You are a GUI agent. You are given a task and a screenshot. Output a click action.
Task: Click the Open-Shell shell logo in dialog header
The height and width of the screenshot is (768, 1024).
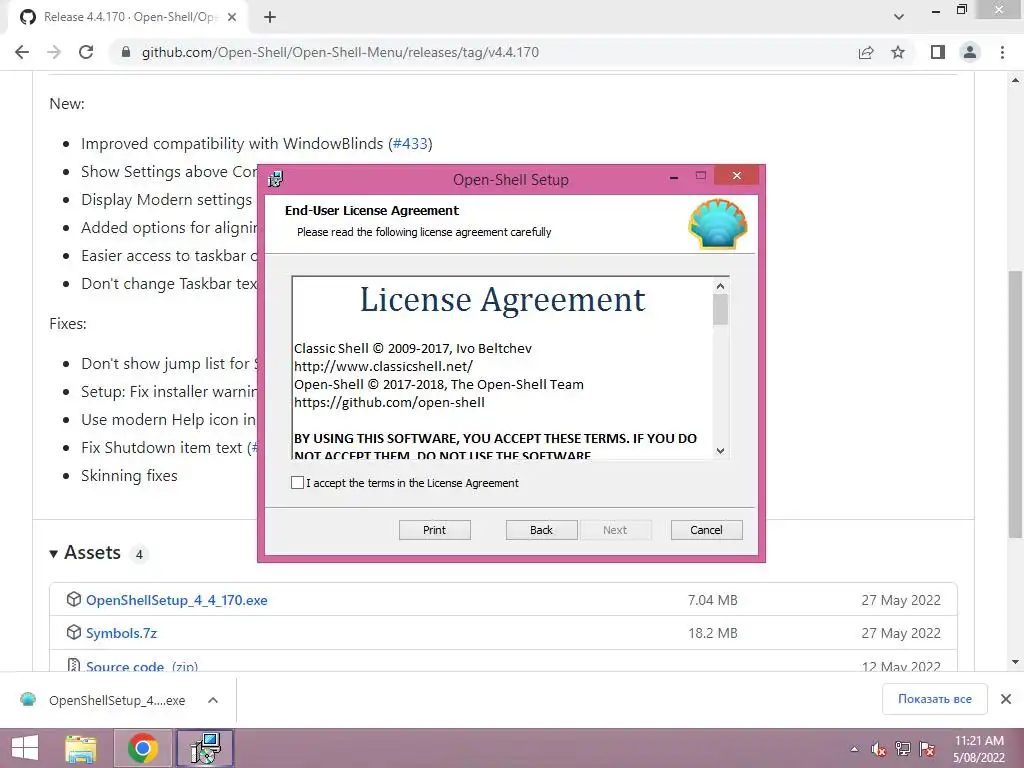pyautogui.click(x=718, y=224)
